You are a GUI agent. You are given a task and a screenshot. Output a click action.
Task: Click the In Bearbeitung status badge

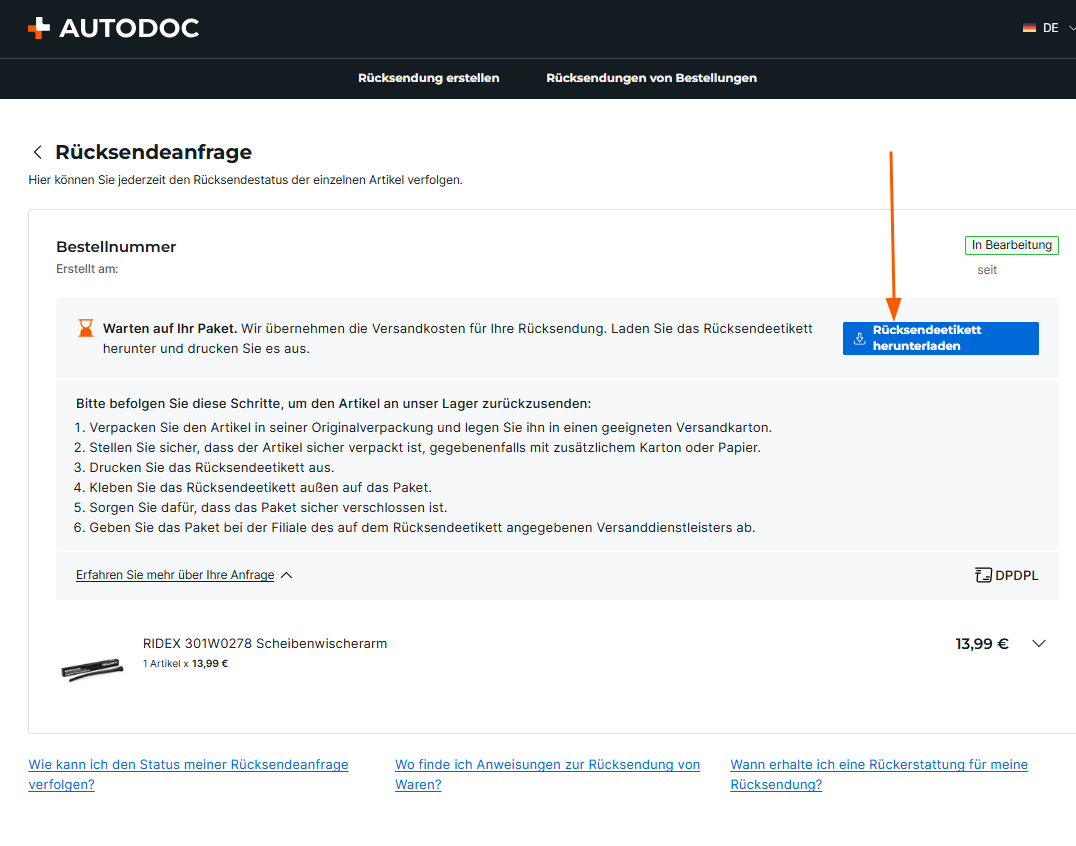click(1011, 245)
